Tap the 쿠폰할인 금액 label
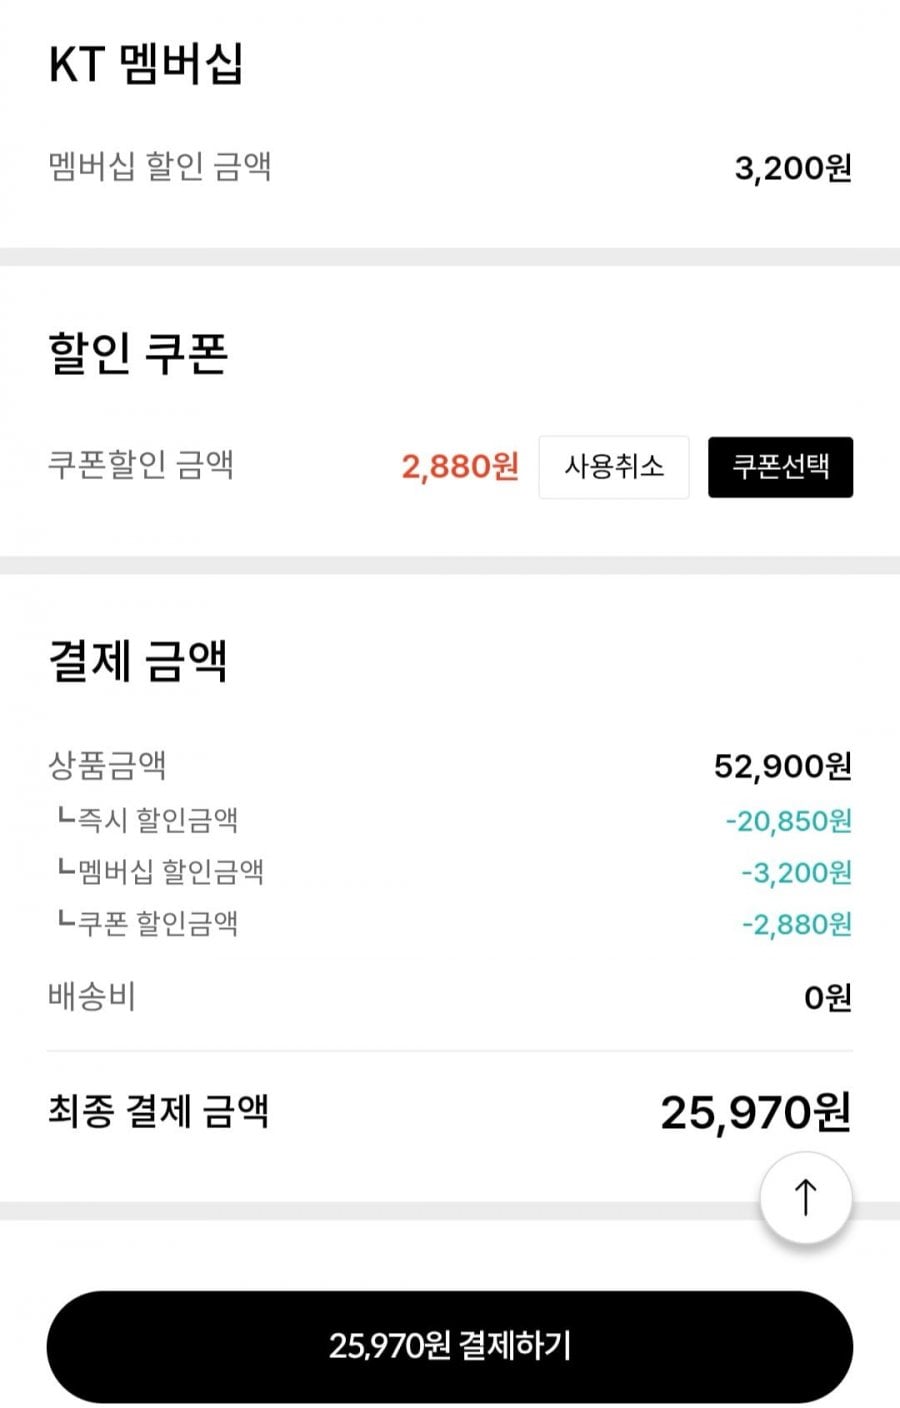 coord(141,465)
